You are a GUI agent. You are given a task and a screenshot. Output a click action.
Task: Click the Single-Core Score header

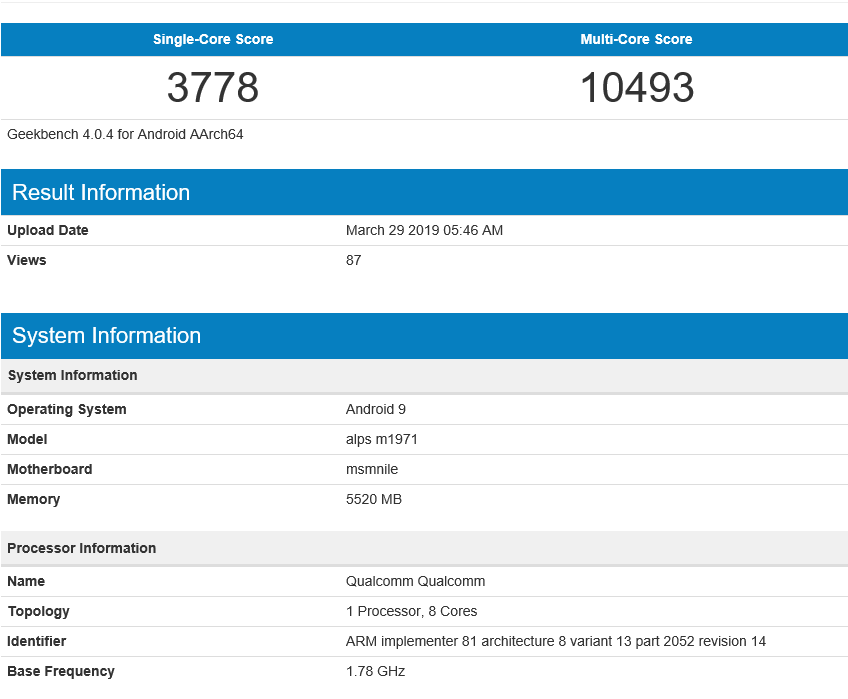[x=213, y=40]
